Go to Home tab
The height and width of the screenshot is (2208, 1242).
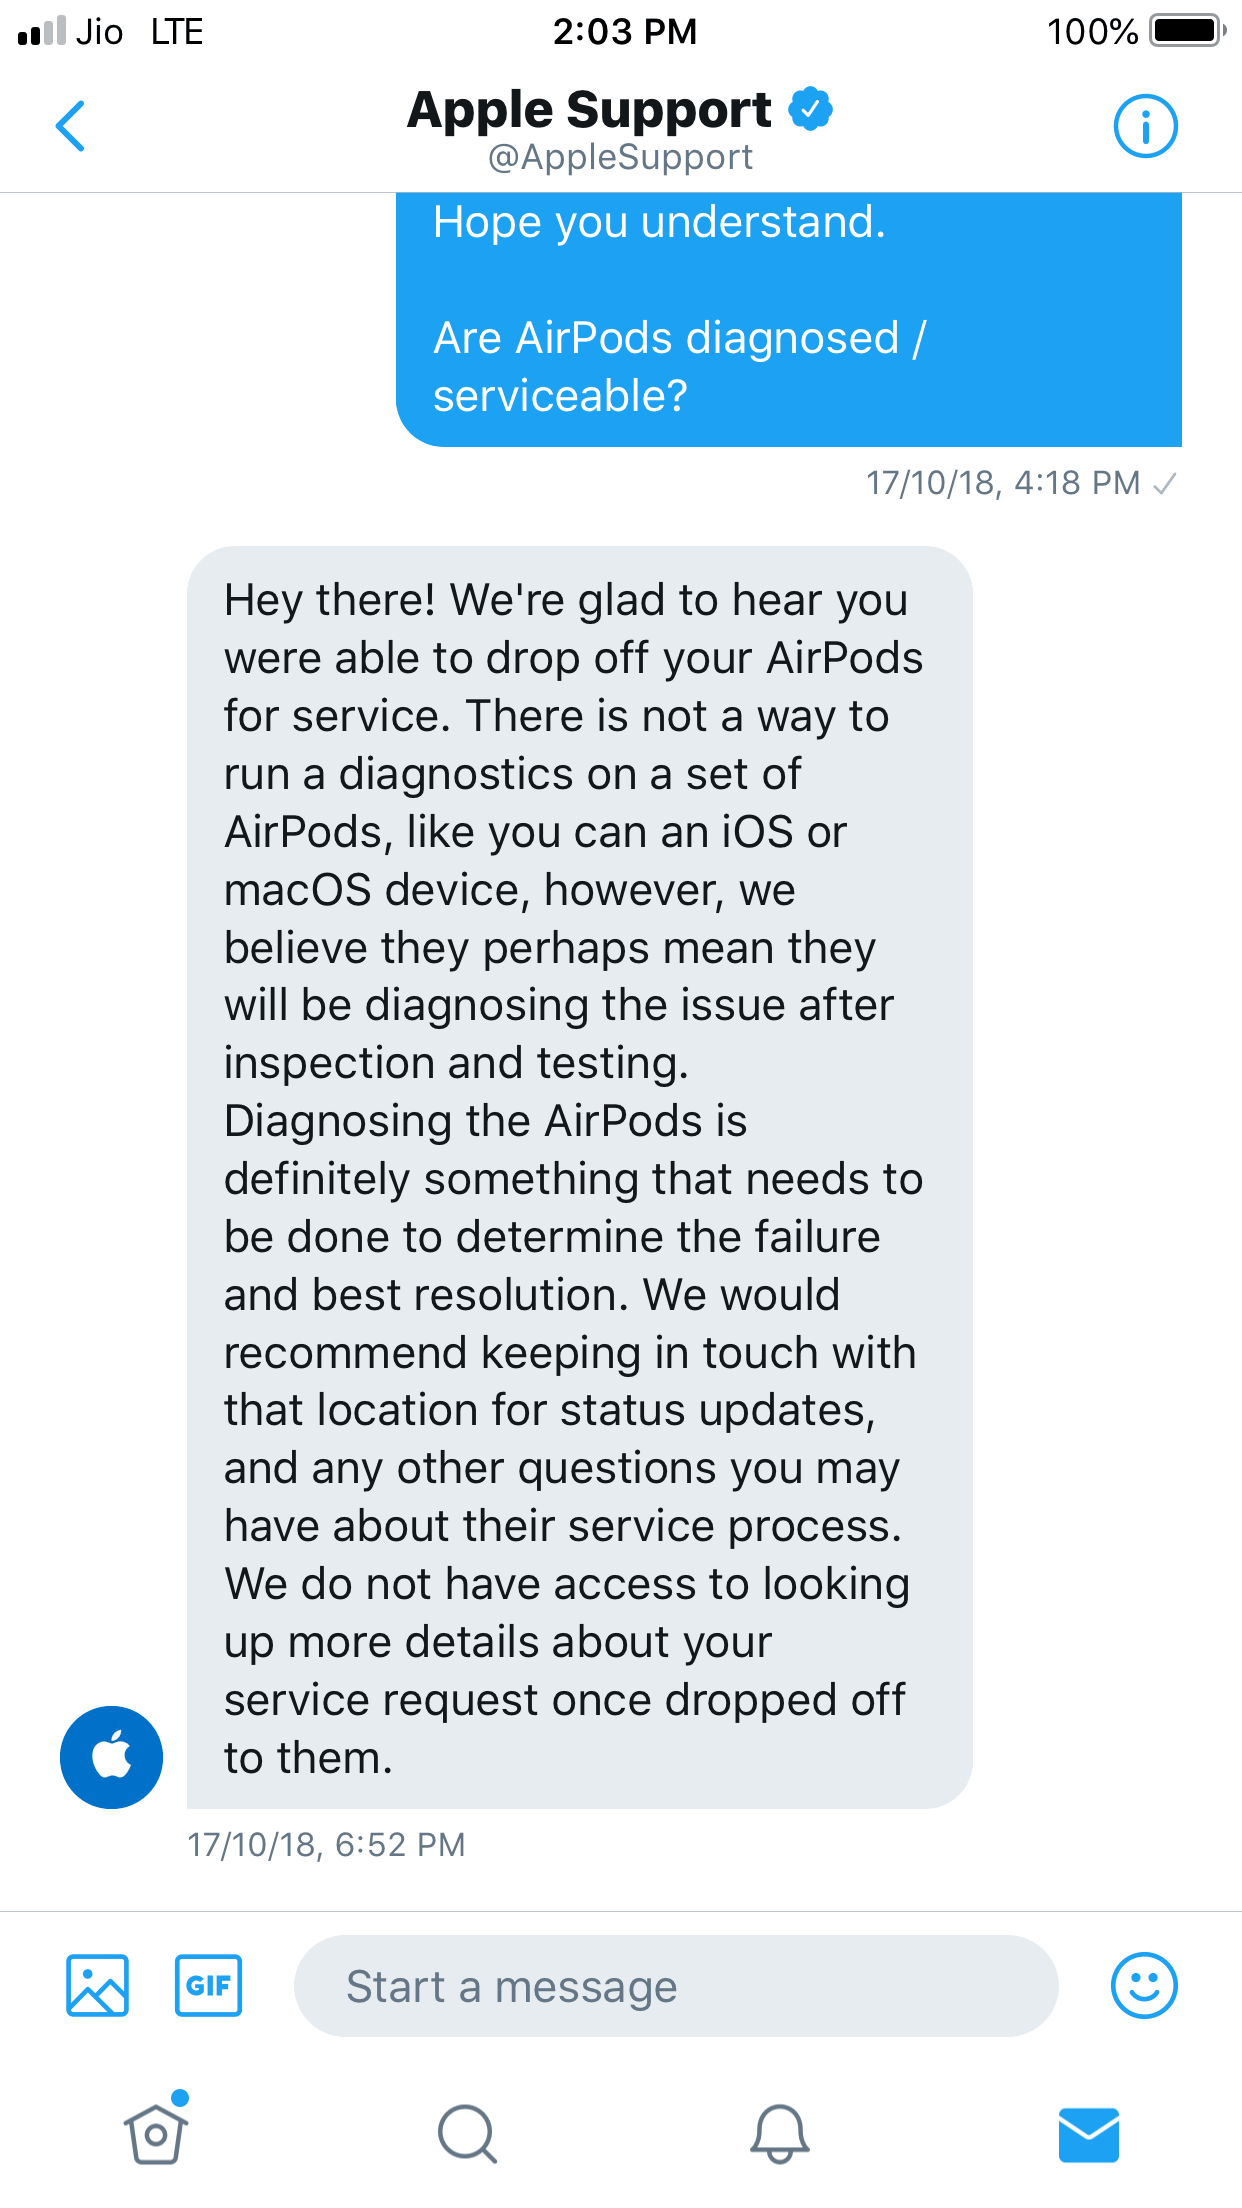[156, 2133]
